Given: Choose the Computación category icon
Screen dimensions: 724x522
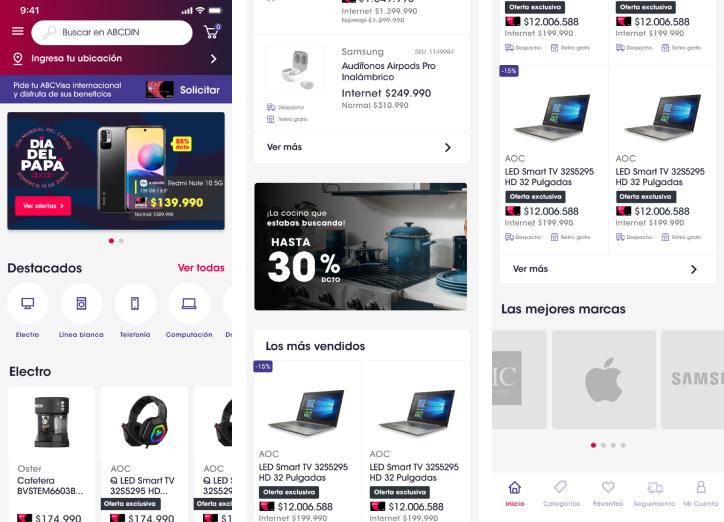Looking at the screenshot, I should pos(189,303).
